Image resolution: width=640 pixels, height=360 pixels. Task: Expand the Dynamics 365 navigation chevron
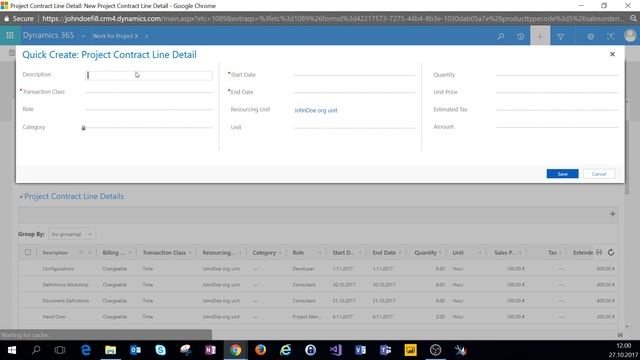click(83, 36)
